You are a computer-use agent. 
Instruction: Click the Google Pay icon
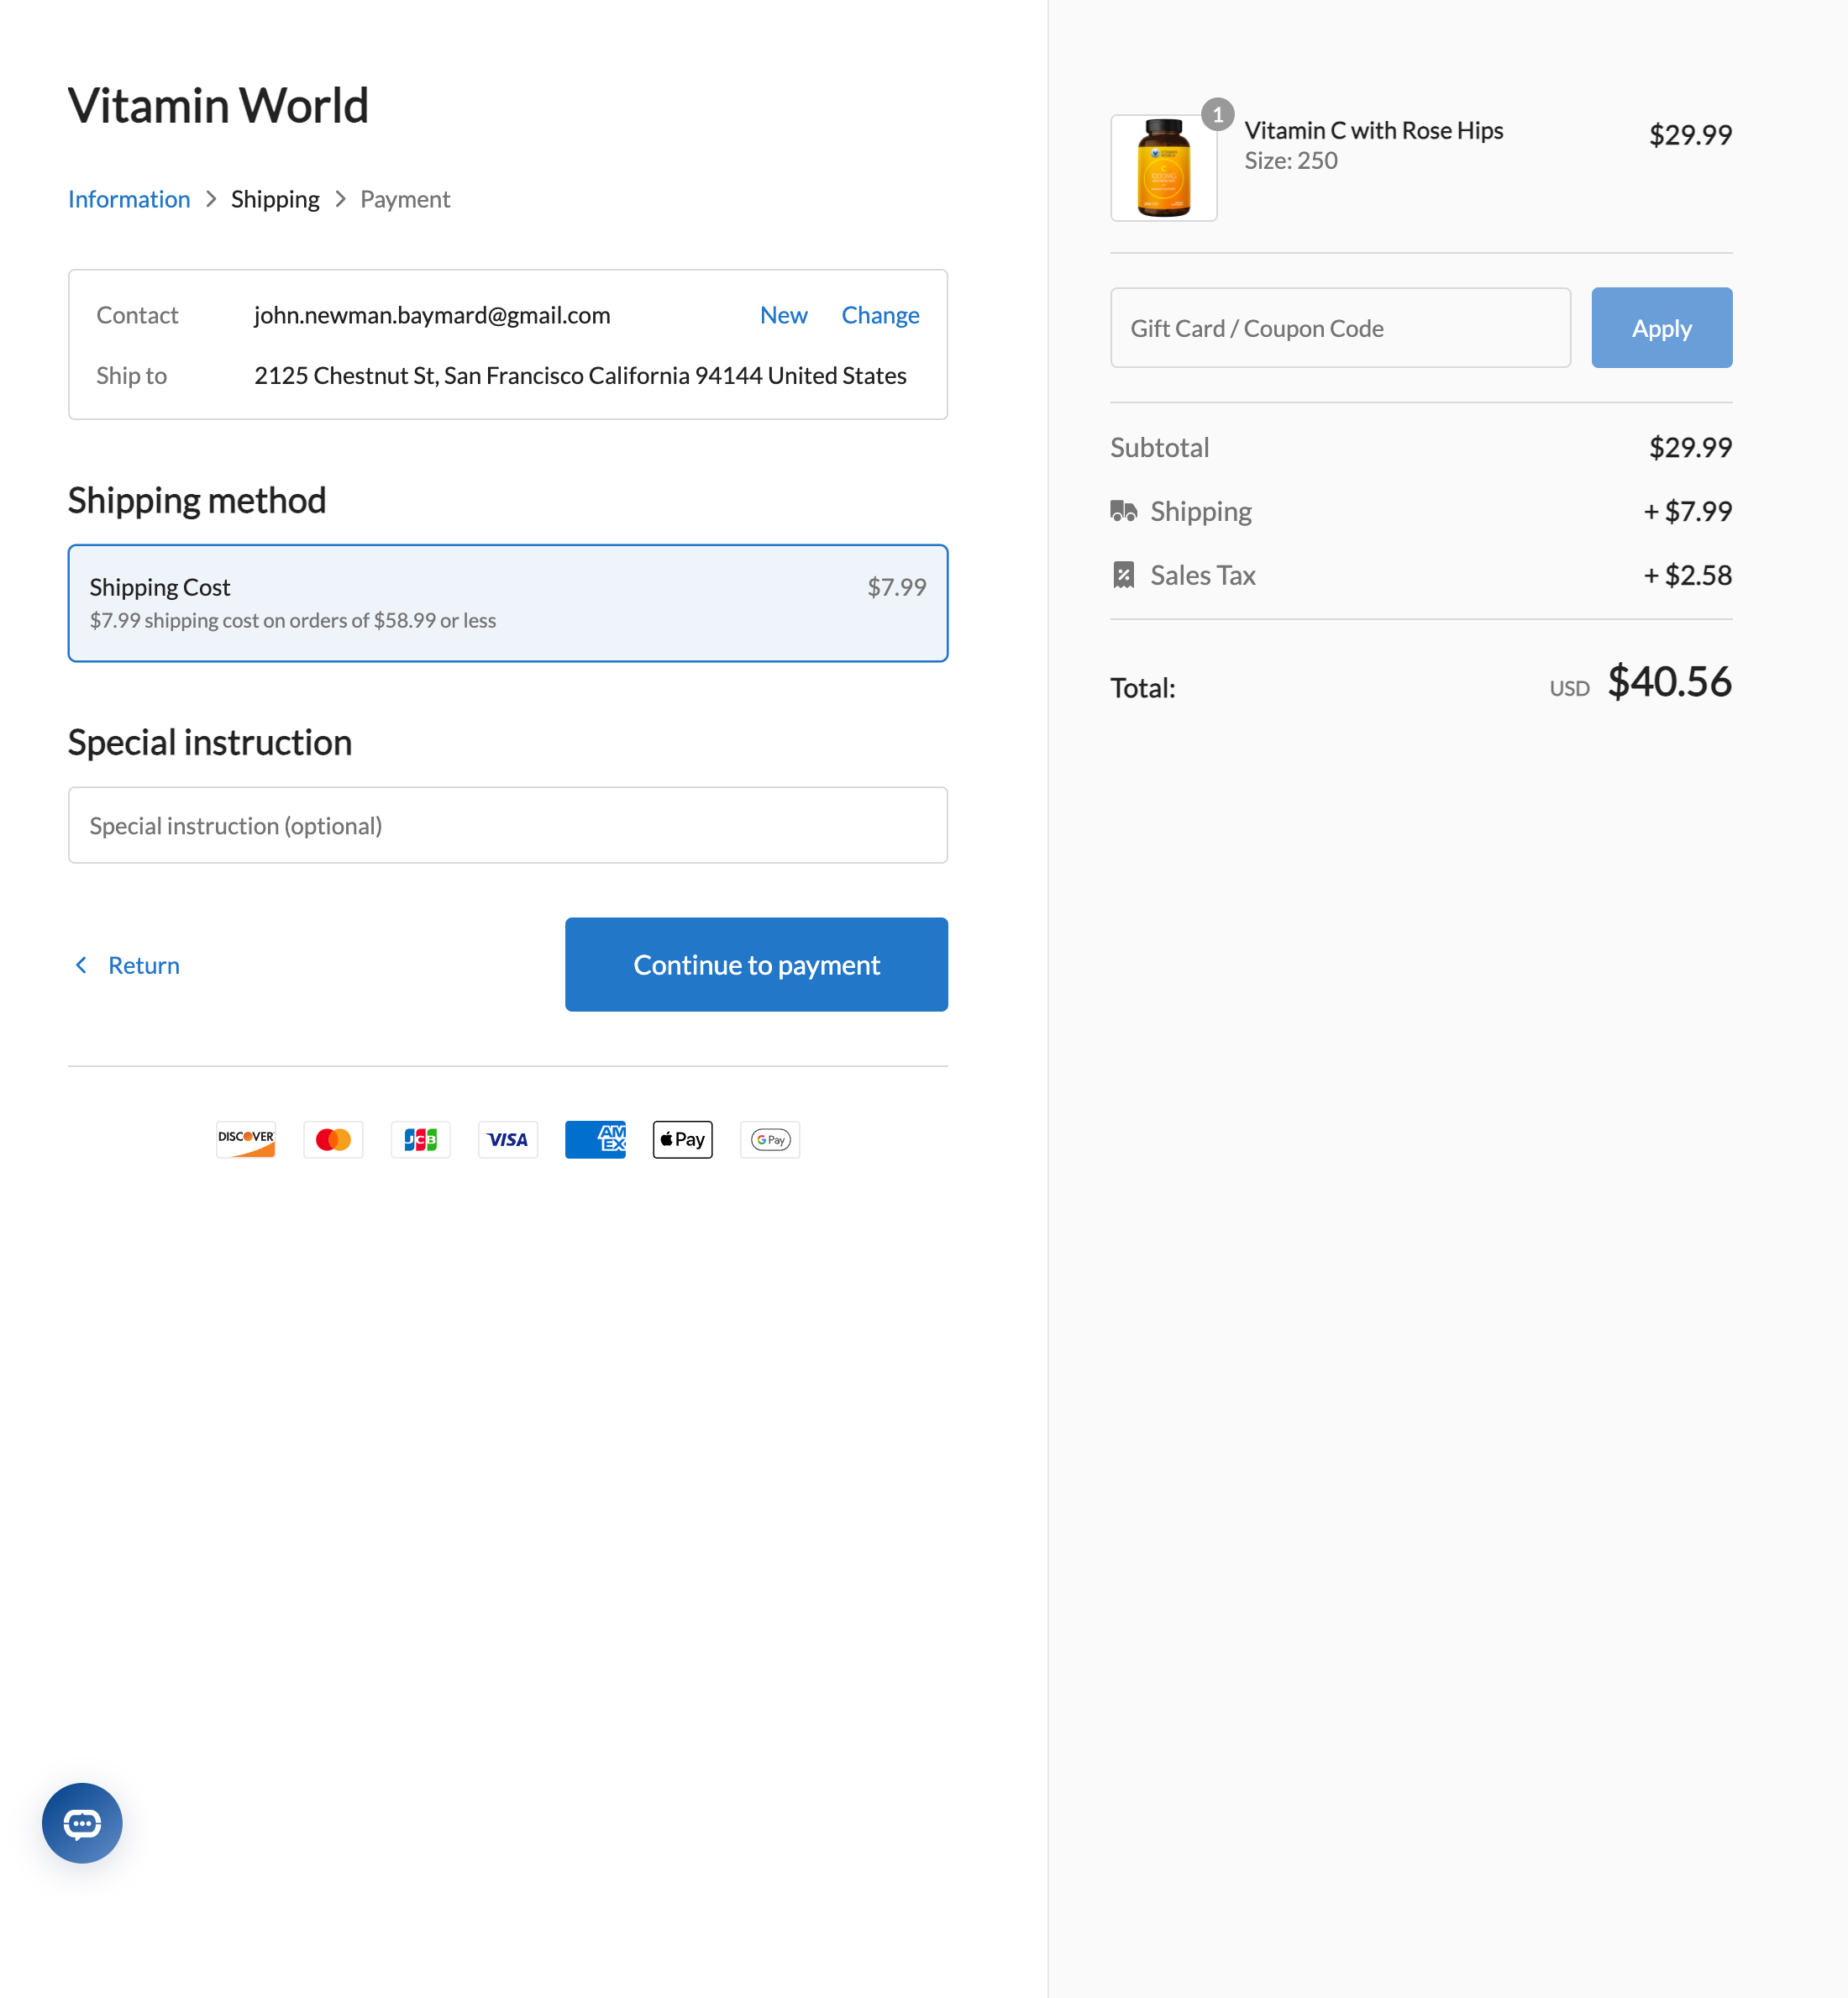click(x=770, y=1139)
